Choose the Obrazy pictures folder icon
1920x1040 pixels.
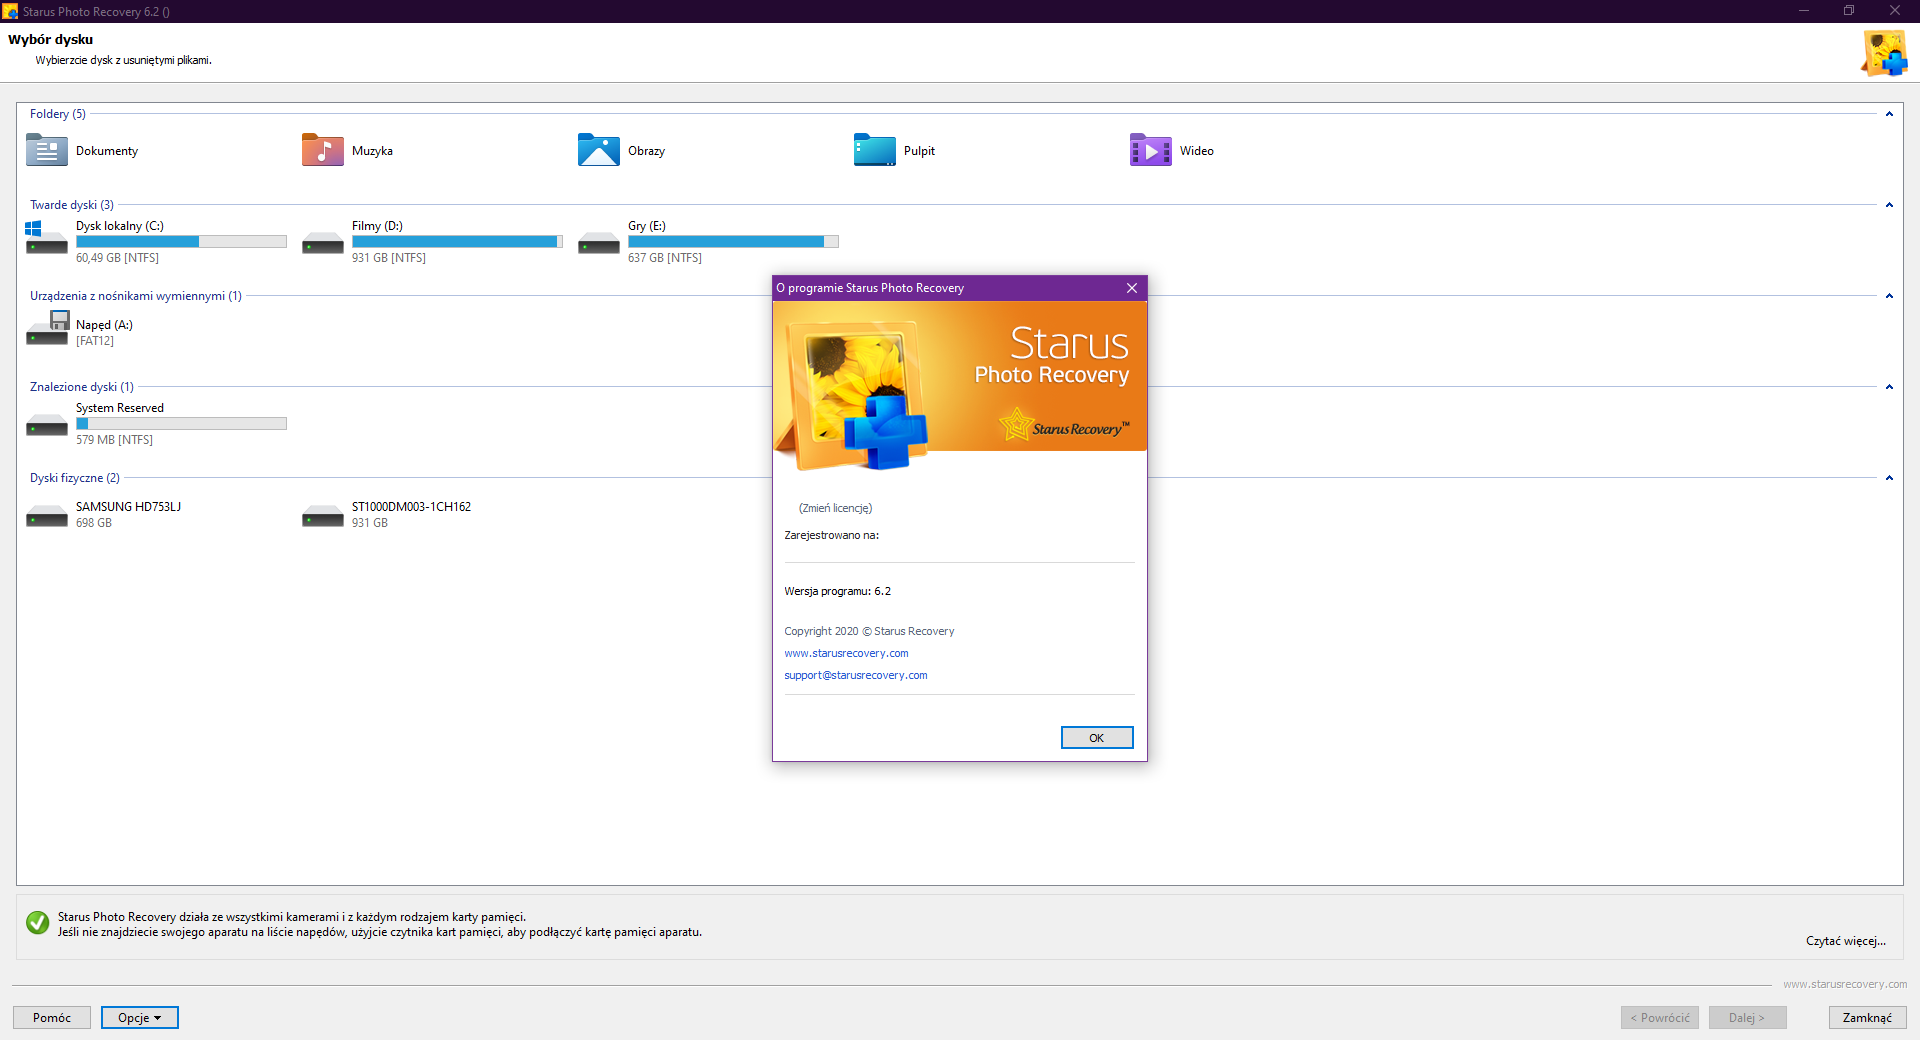point(599,150)
